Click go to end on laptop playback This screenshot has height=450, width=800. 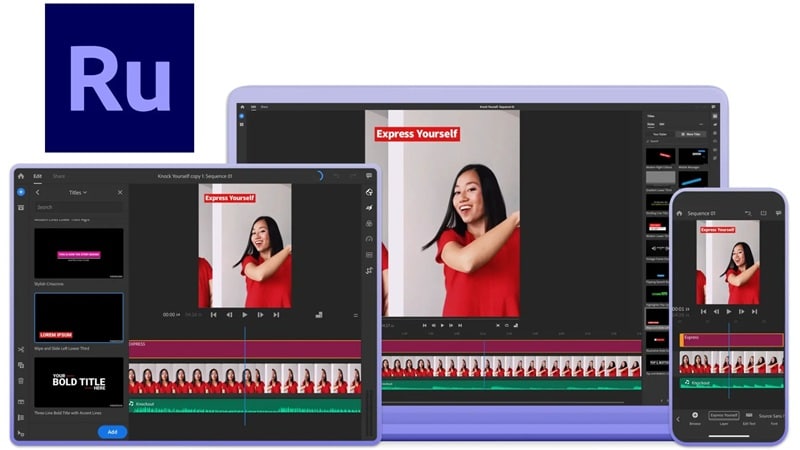[x=460, y=325]
